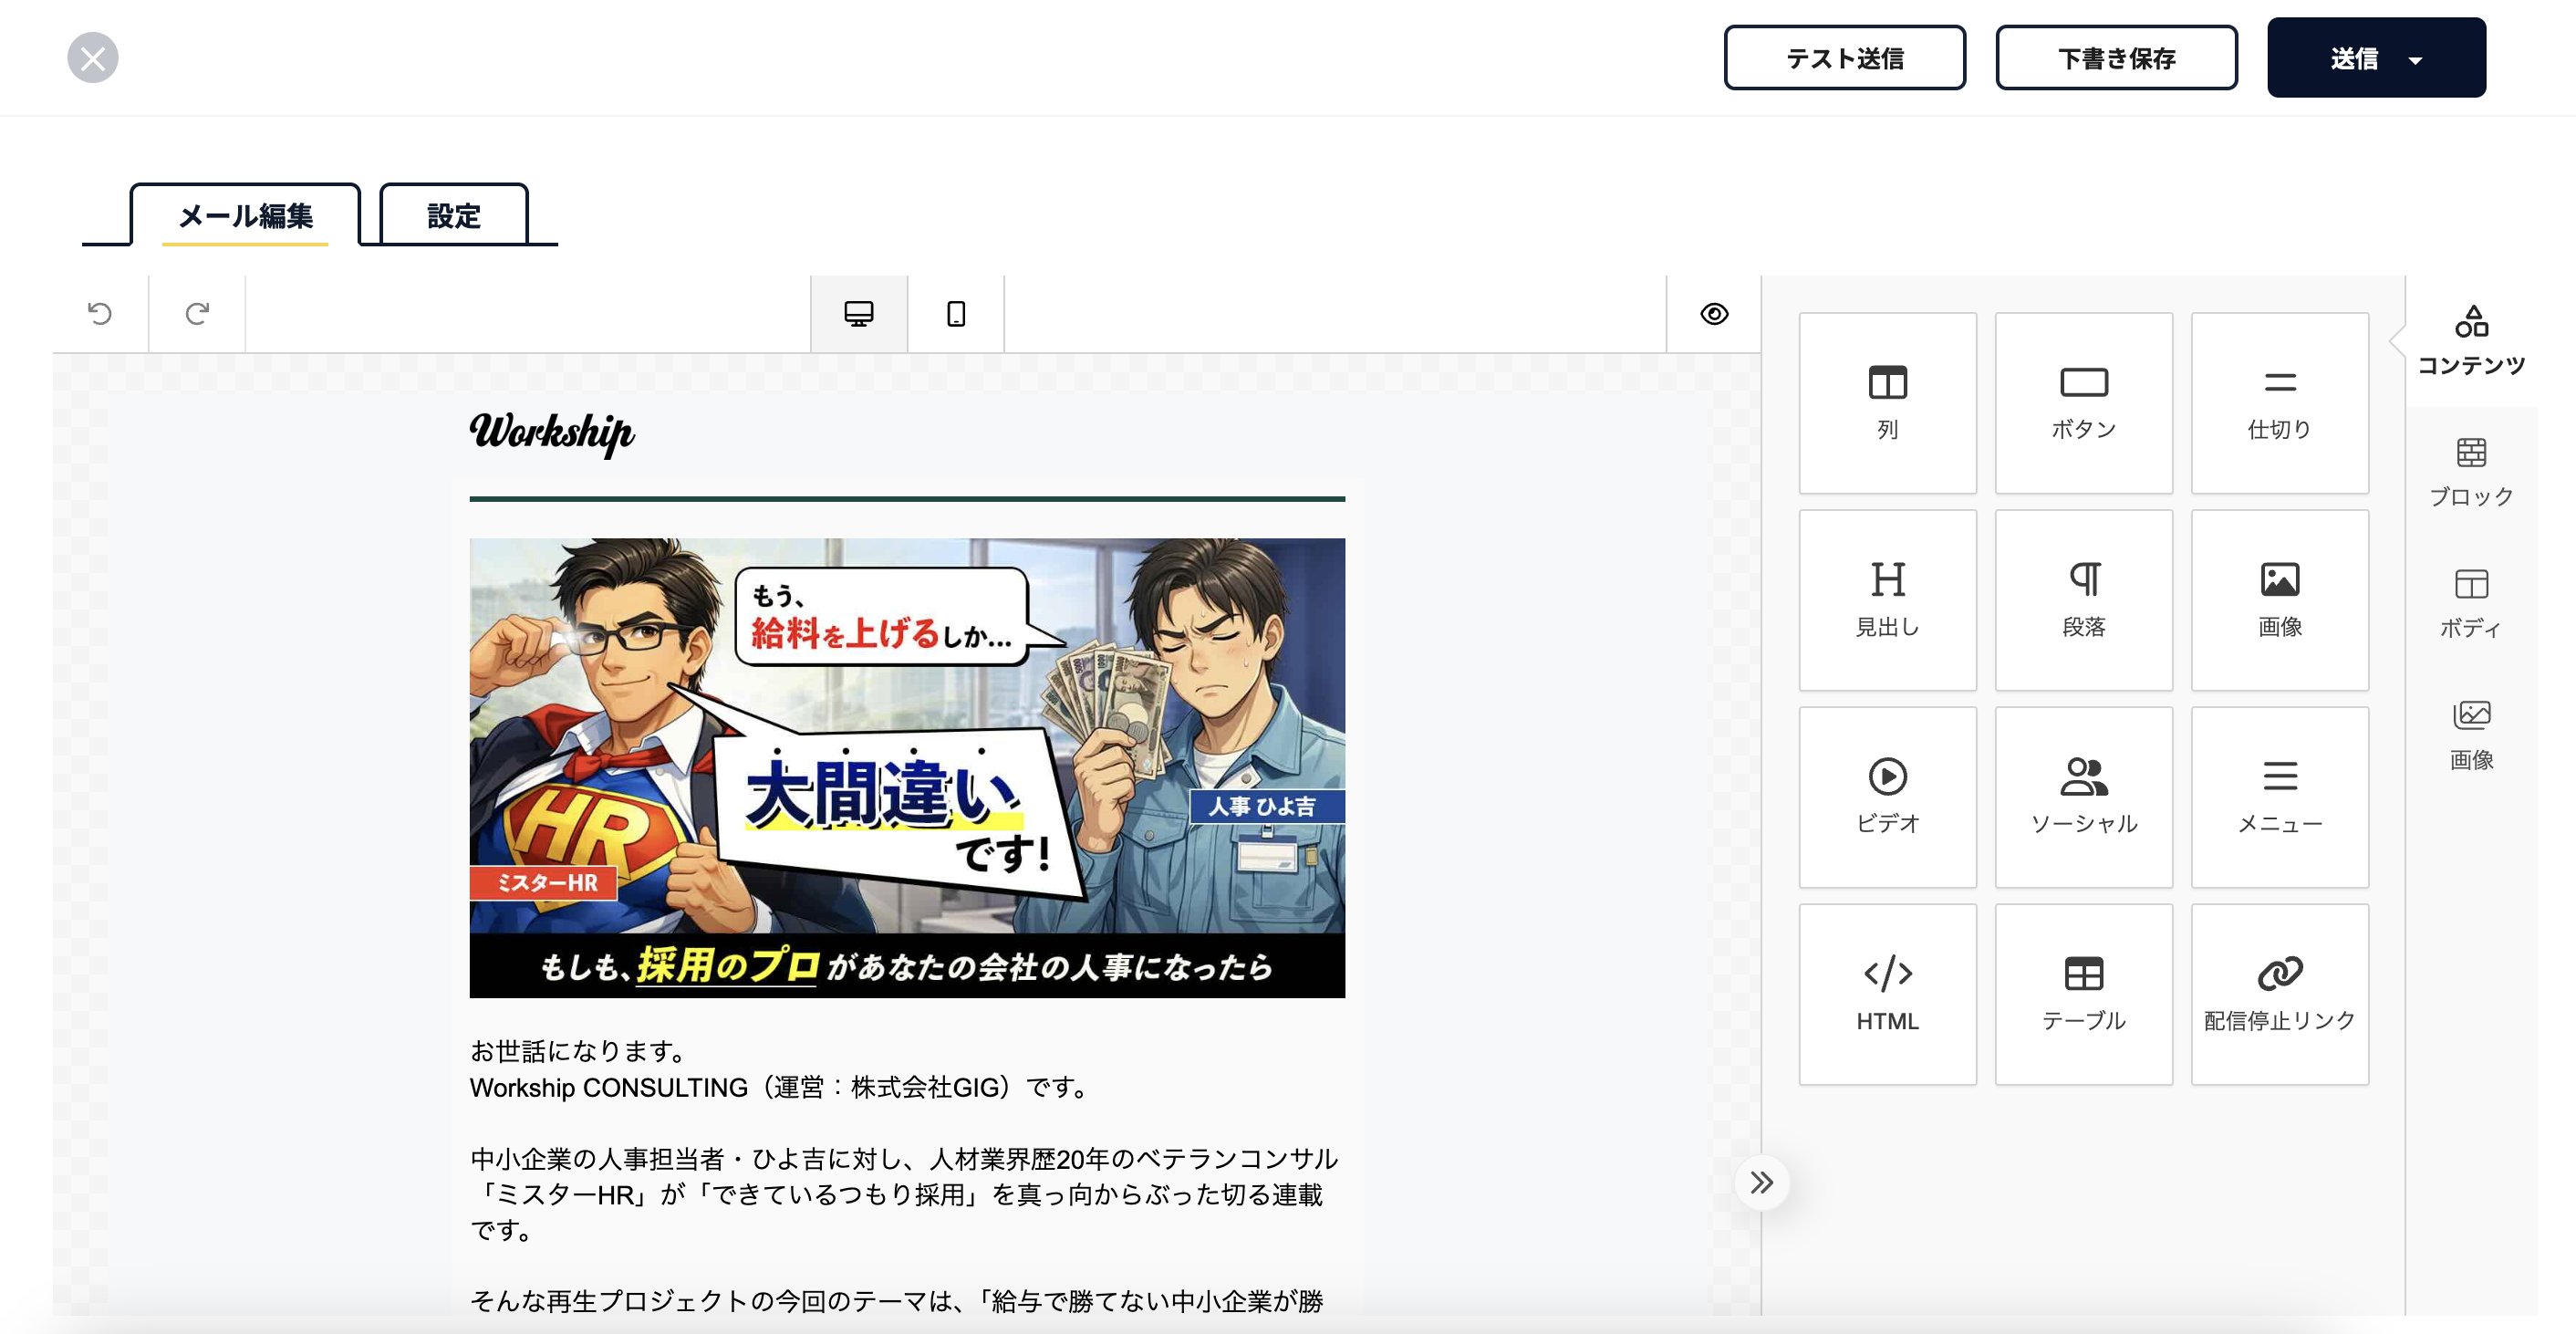Select the 見出し heading block
Image resolution: width=2576 pixels, height=1334 pixels.
tap(1887, 600)
